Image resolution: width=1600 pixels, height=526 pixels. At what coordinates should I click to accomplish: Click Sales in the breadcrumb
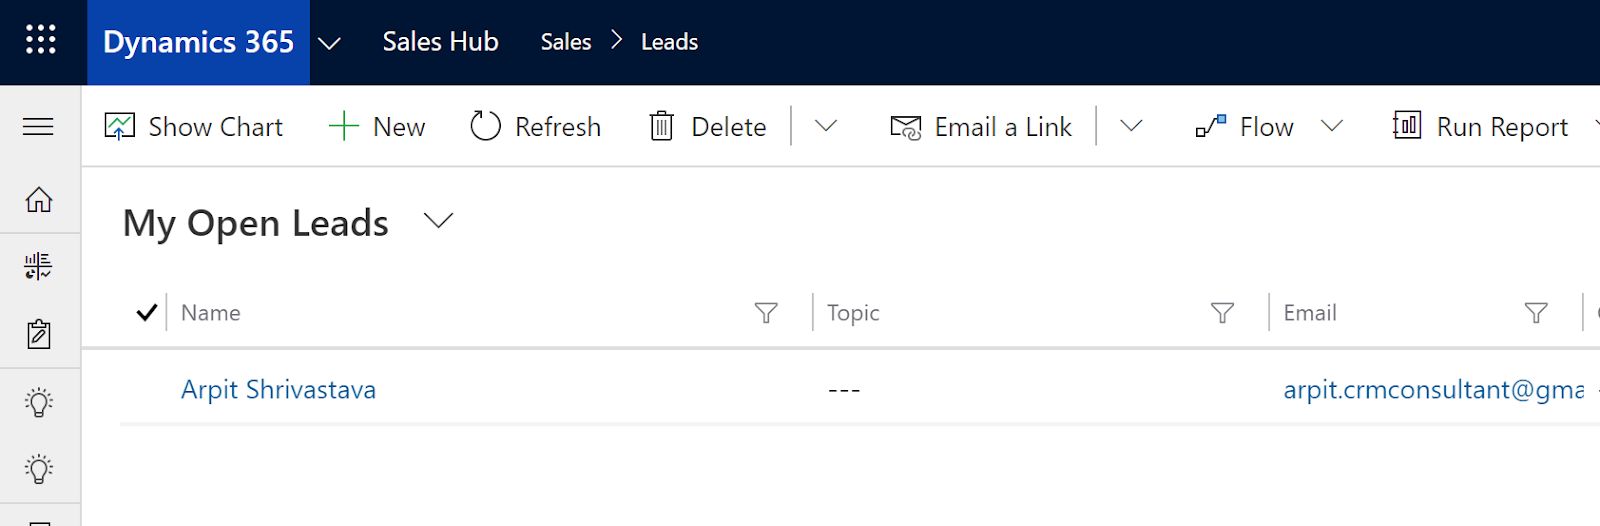566,42
